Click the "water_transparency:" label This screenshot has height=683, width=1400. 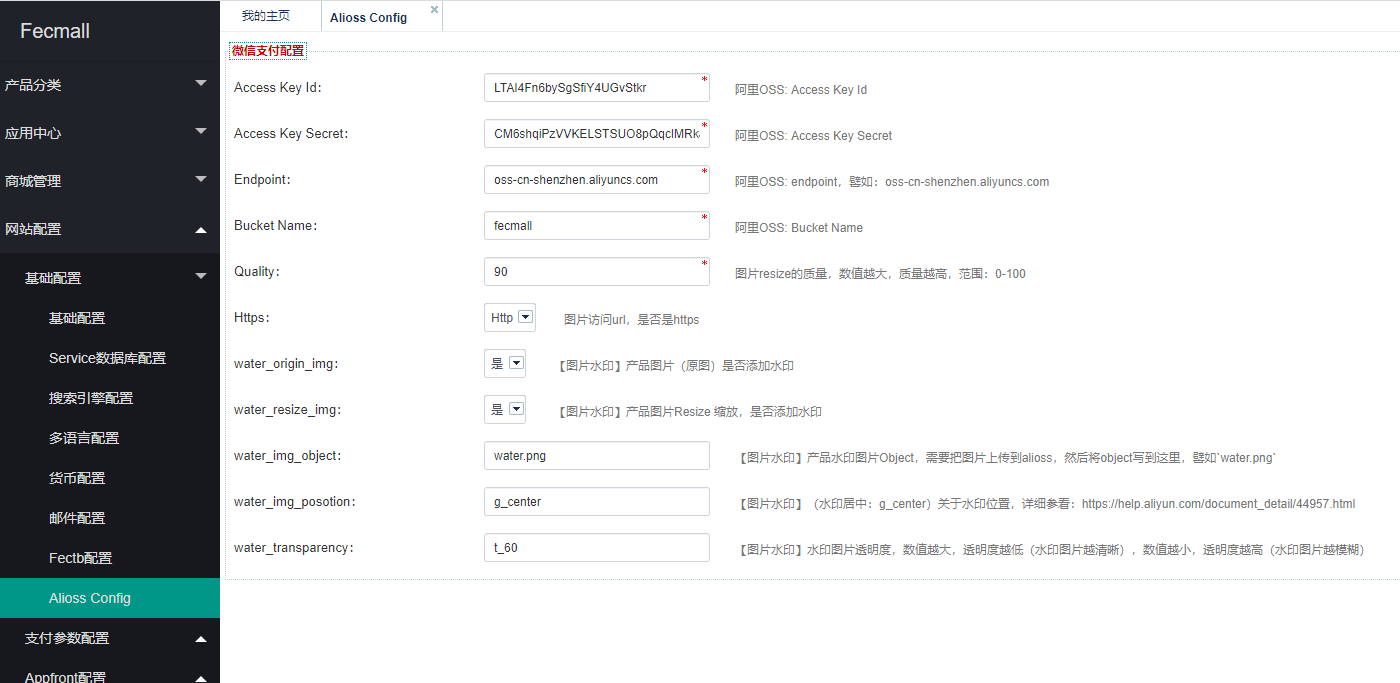[x=294, y=548]
